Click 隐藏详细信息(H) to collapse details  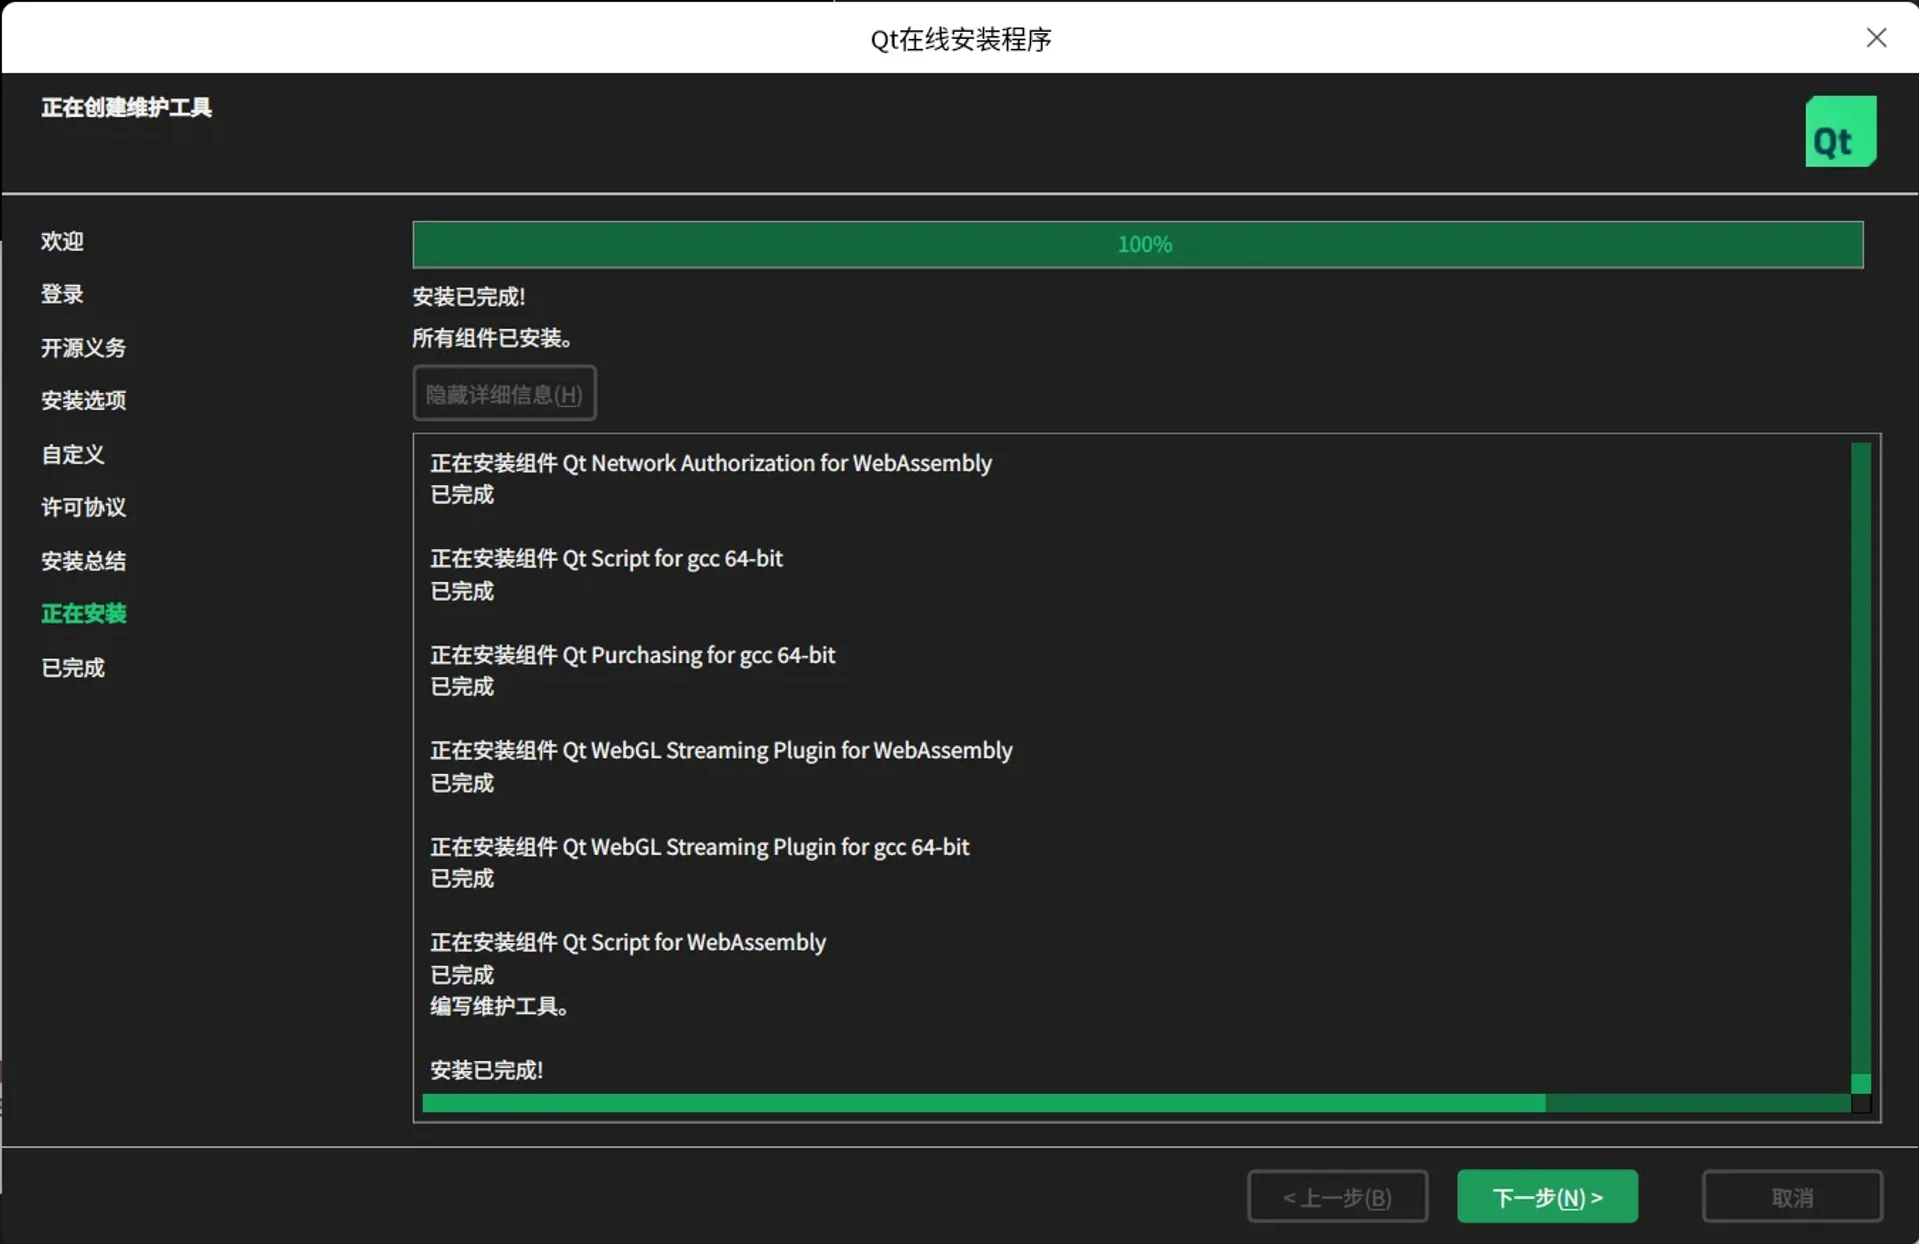(504, 393)
